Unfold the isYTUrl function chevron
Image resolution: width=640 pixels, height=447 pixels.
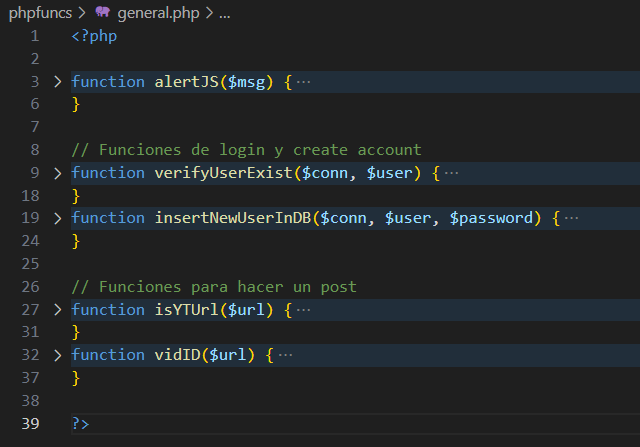point(57,310)
